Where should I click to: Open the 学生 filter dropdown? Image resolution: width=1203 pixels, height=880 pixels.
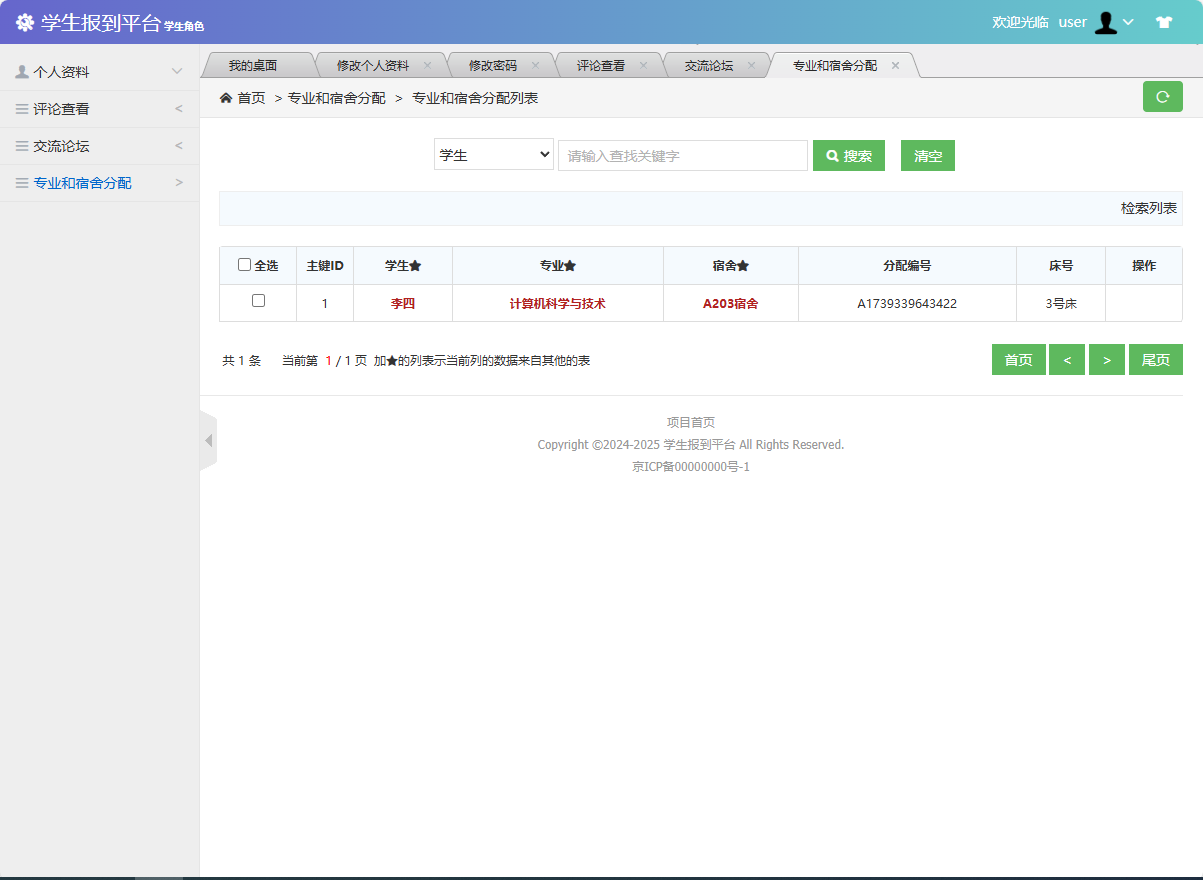[493, 154]
